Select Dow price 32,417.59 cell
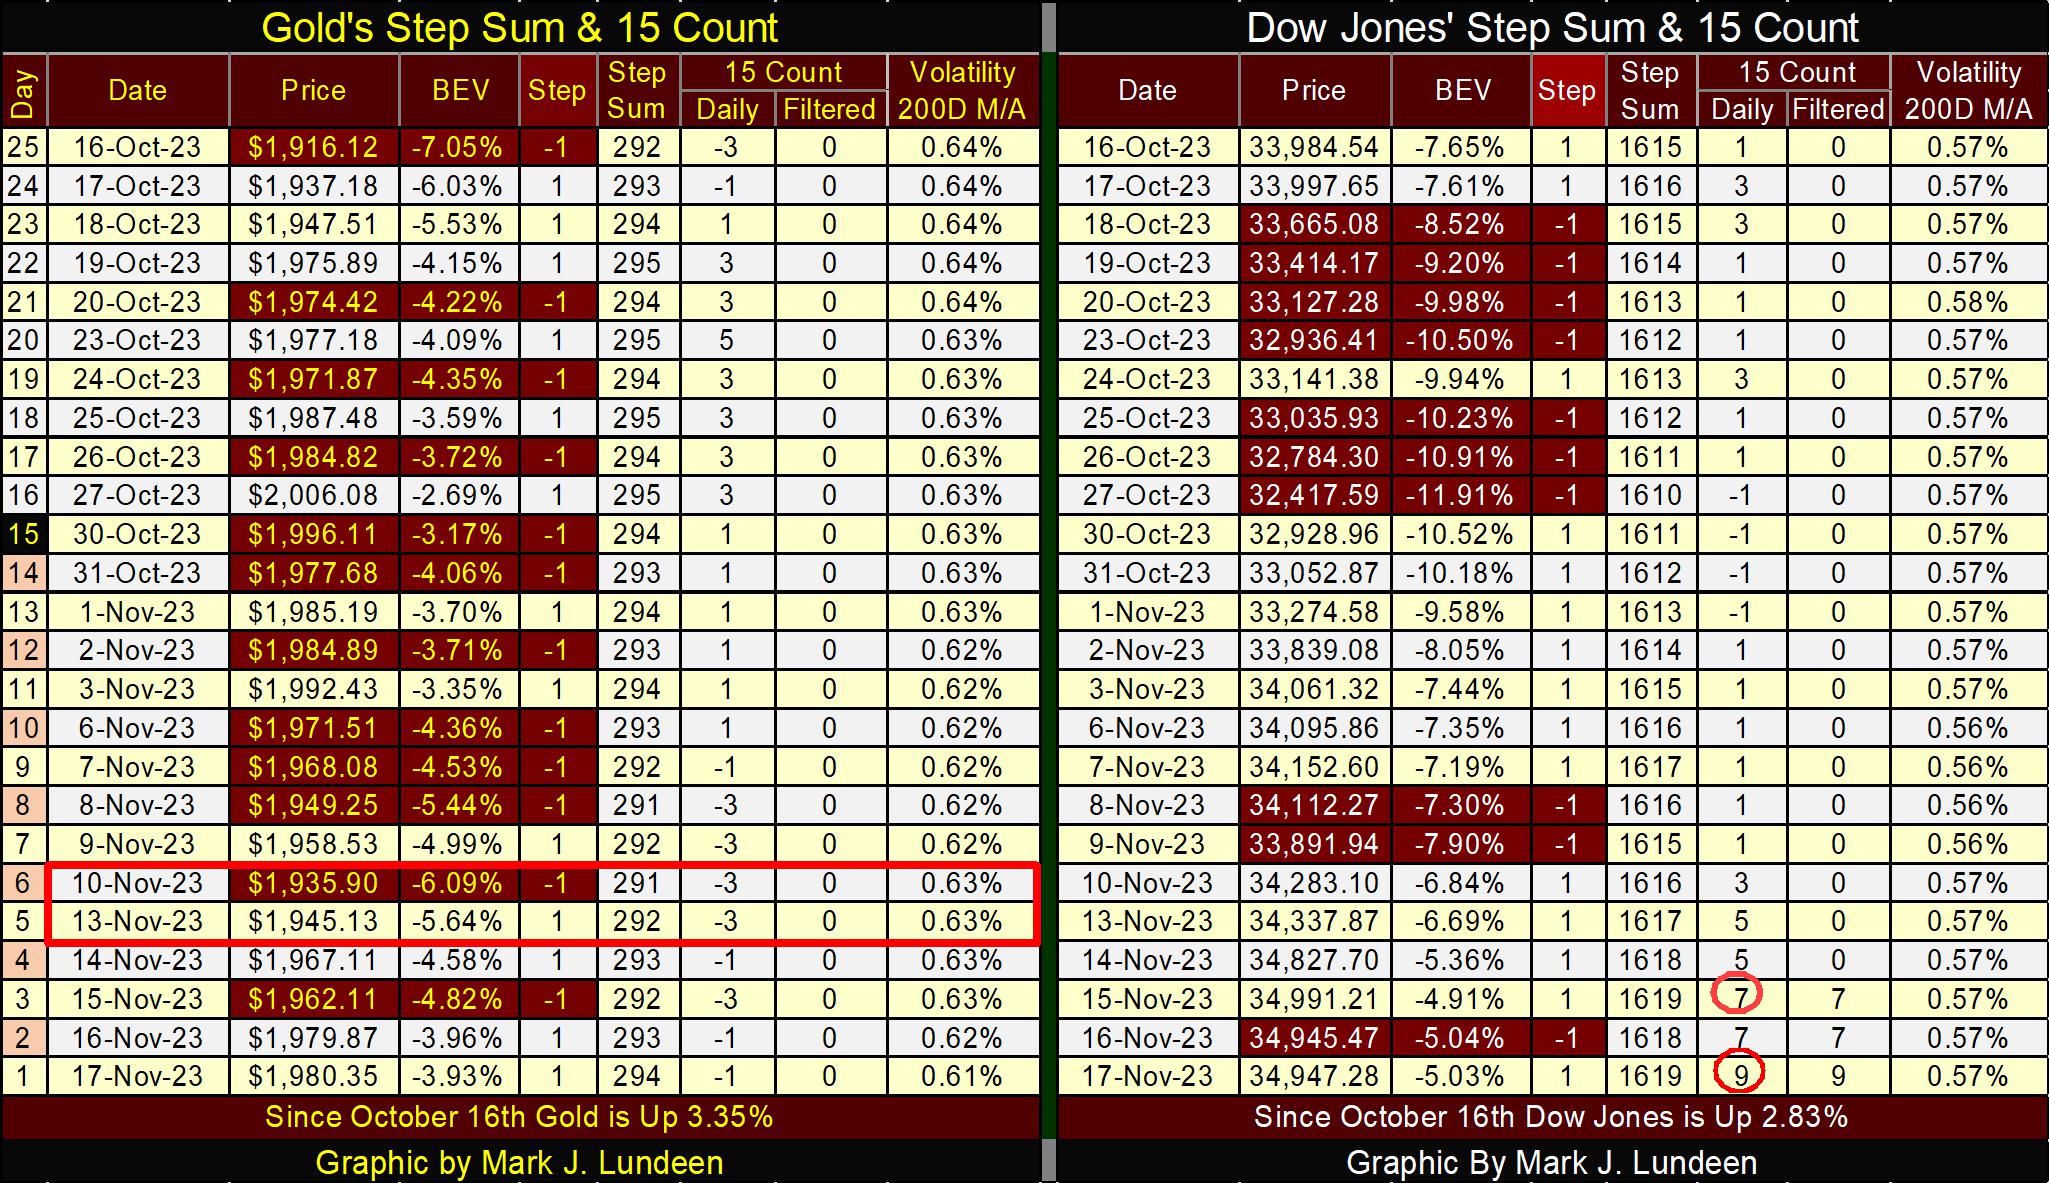2049x1183 pixels. (1314, 495)
